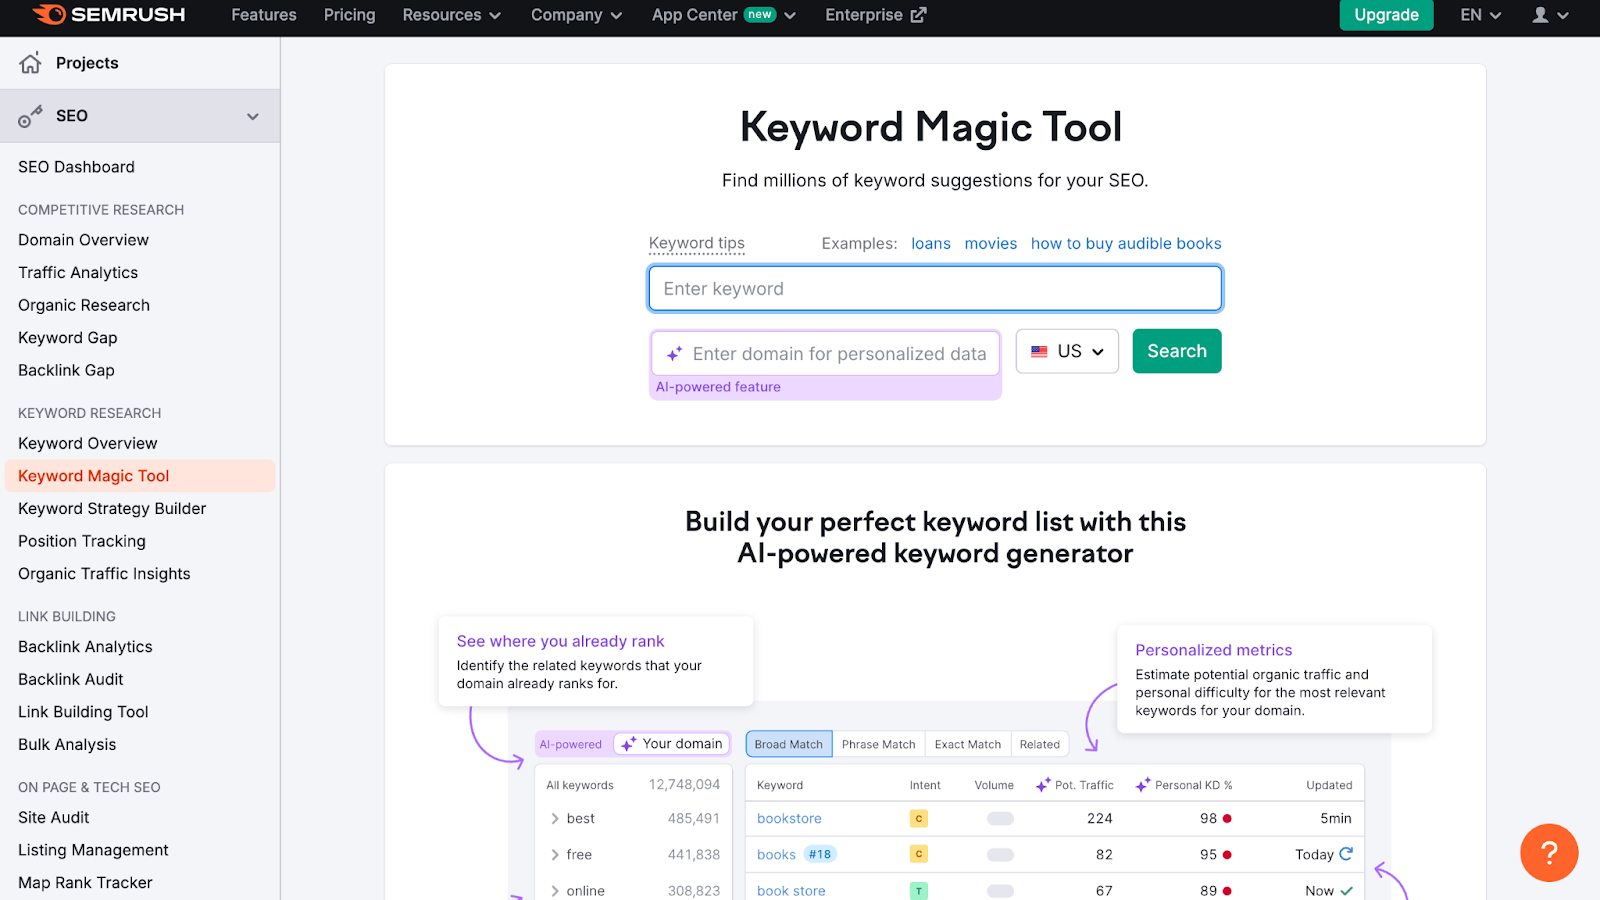Image resolution: width=1600 pixels, height=900 pixels.
Task: Open the EN language dropdown
Action: pyautogui.click(x=1480, y=15)
